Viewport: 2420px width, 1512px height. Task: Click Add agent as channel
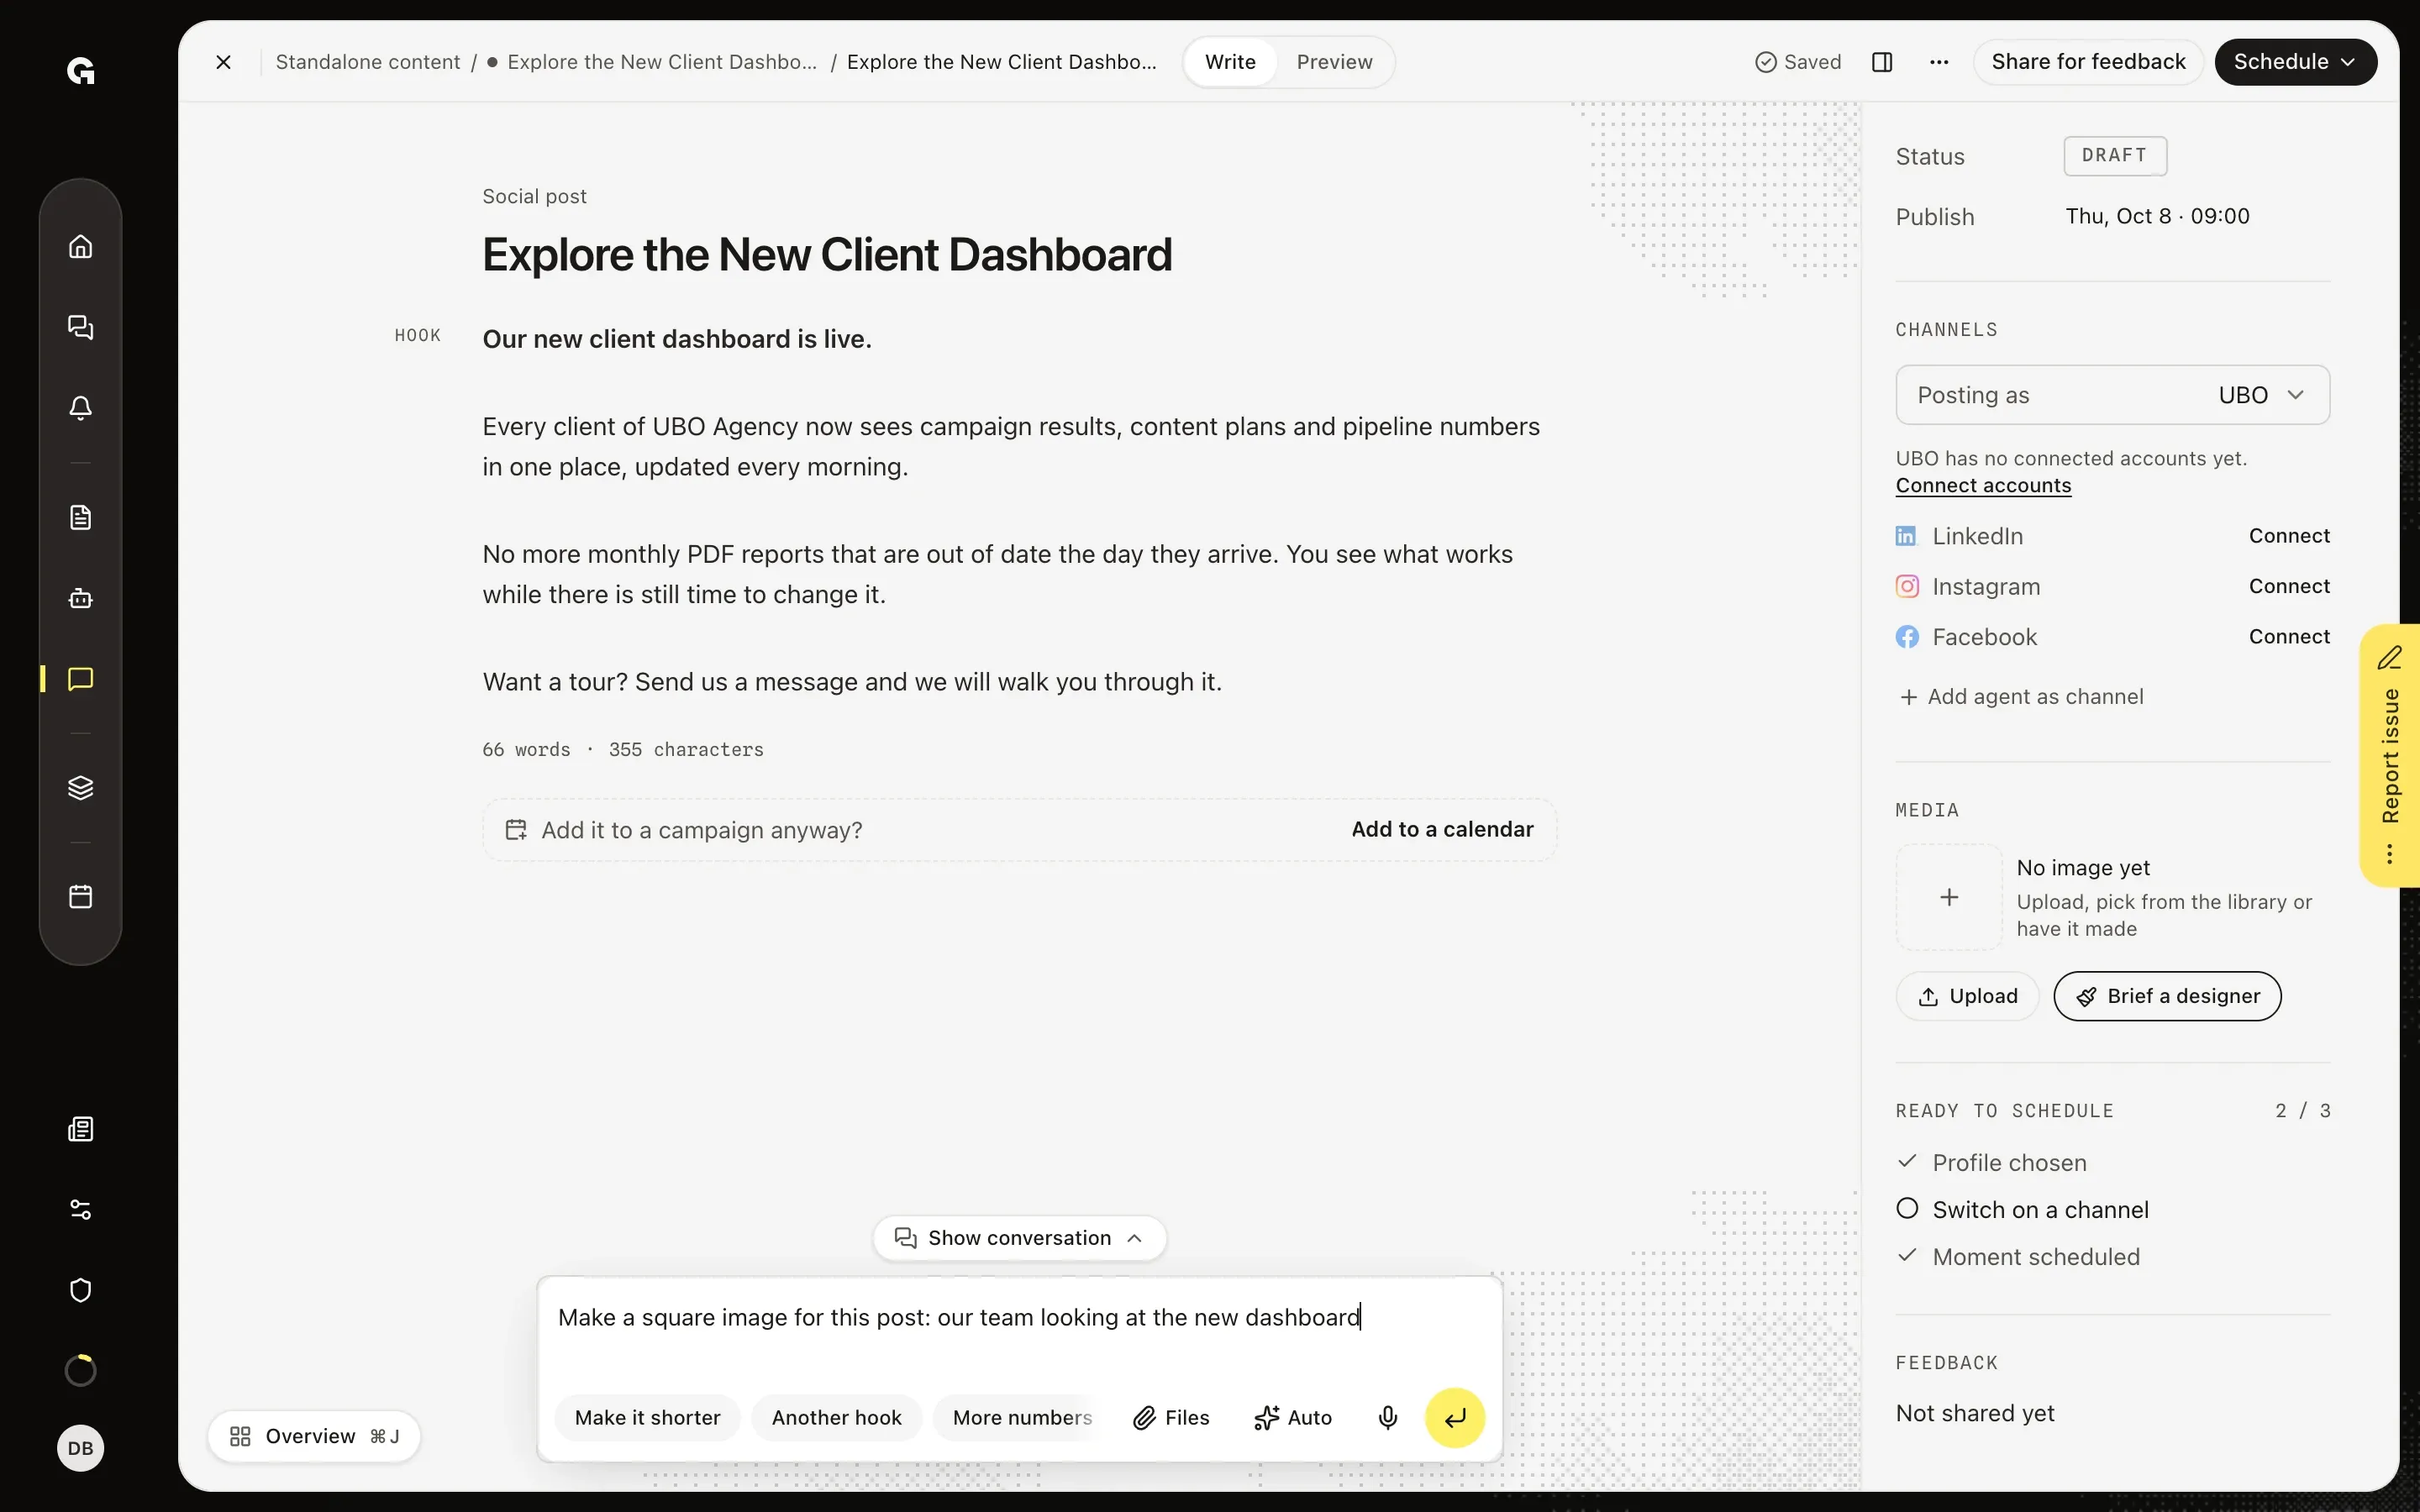click(2021, 697)
